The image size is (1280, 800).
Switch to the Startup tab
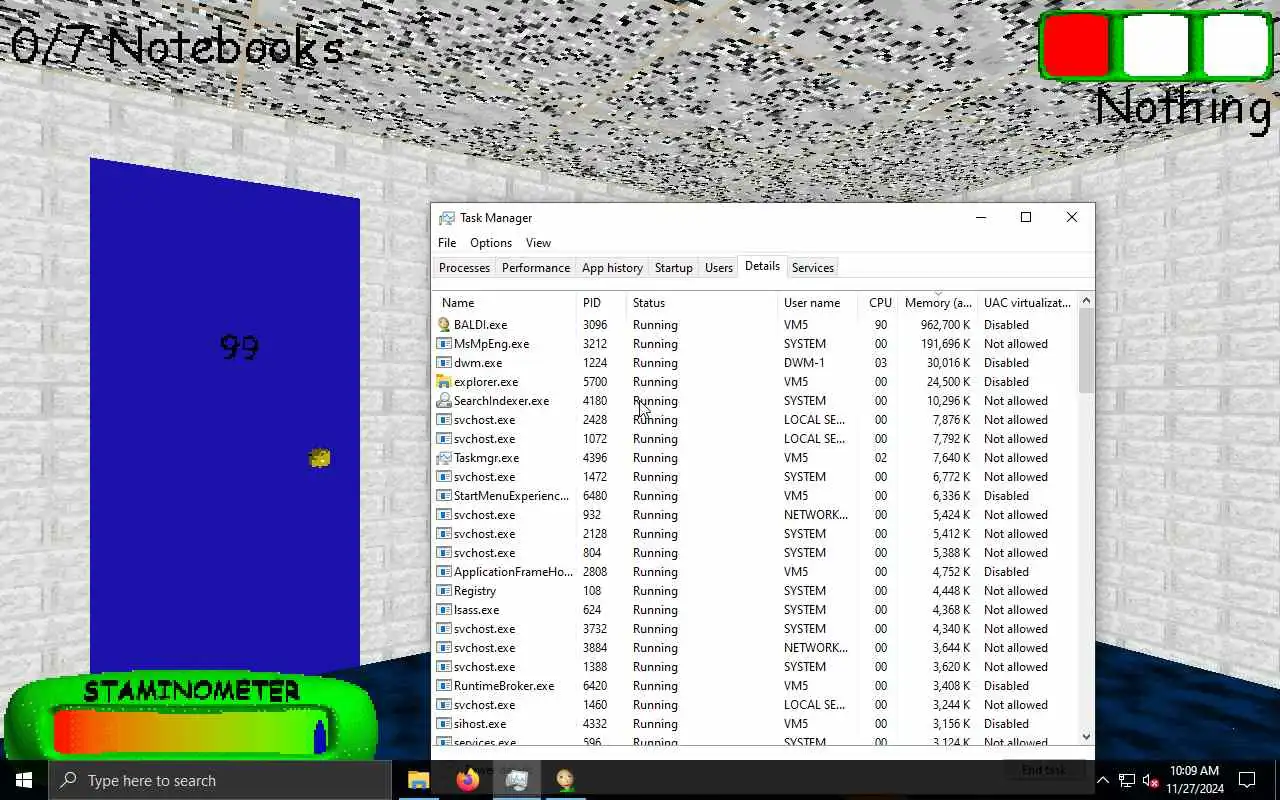pos(673,268)
